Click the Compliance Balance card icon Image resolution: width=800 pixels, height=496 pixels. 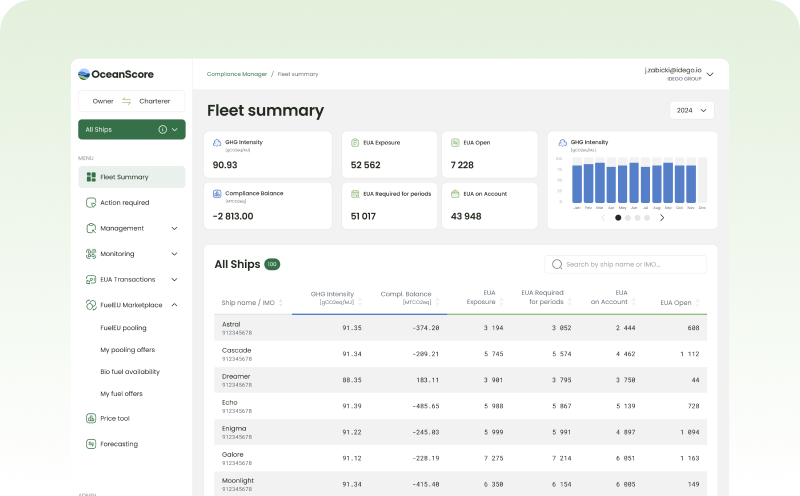tap(218, 193)
